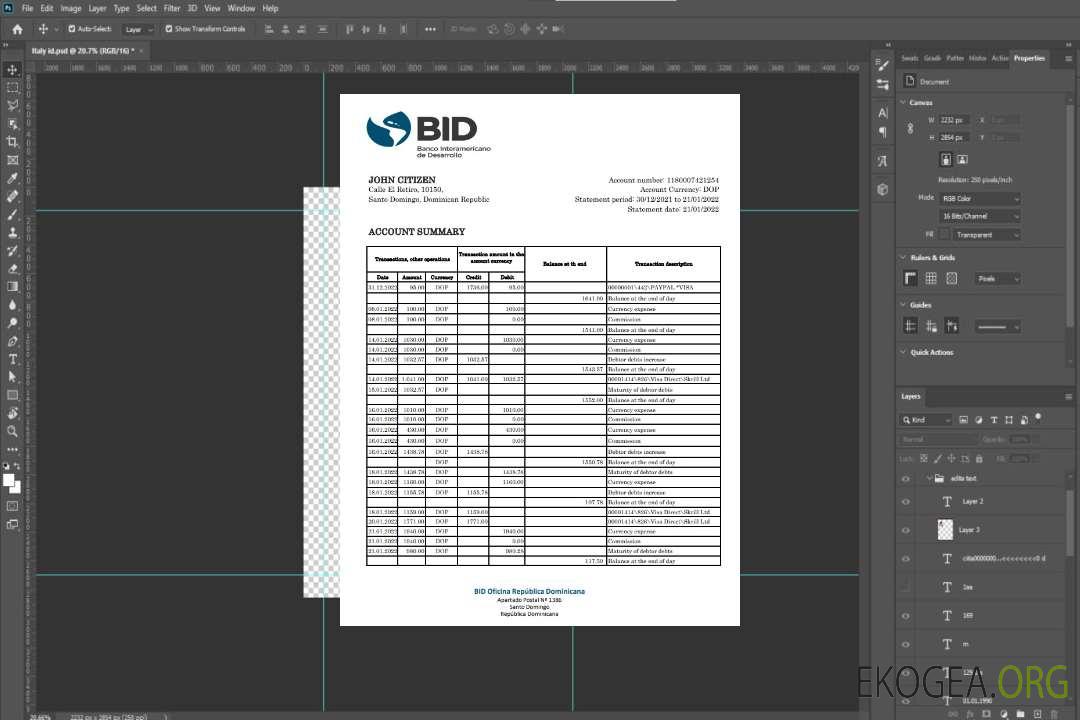Click the canvas width input field
This screenshot has width=1080, height=720.
[955, 120]
